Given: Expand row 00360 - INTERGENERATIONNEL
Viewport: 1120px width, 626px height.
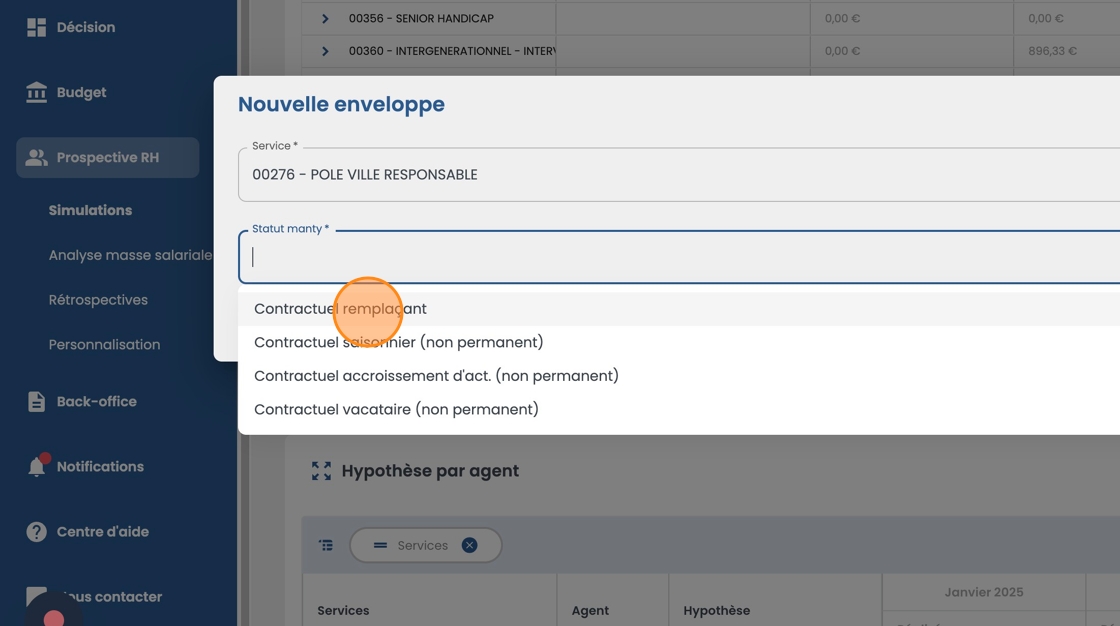Looking at the screenshot, I should click(325, 51).
